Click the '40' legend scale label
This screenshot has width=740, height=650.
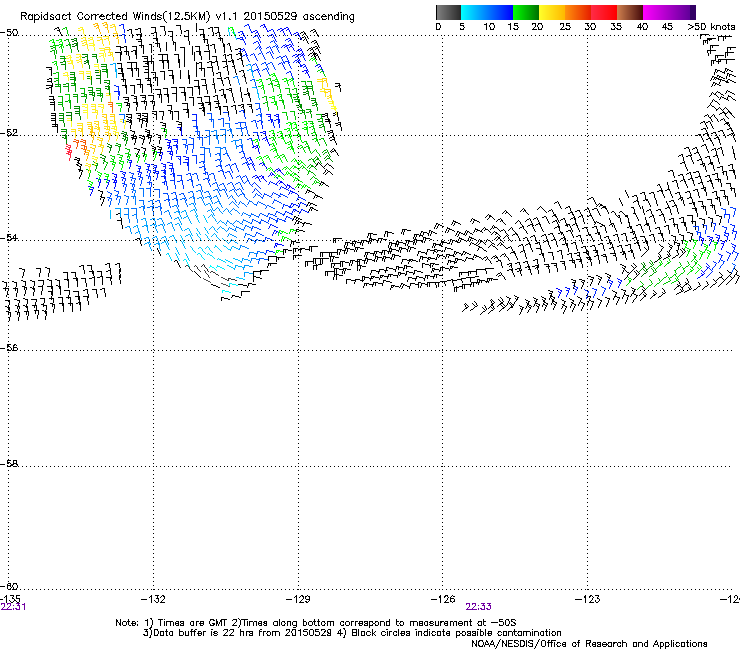[x=642, y=27]
